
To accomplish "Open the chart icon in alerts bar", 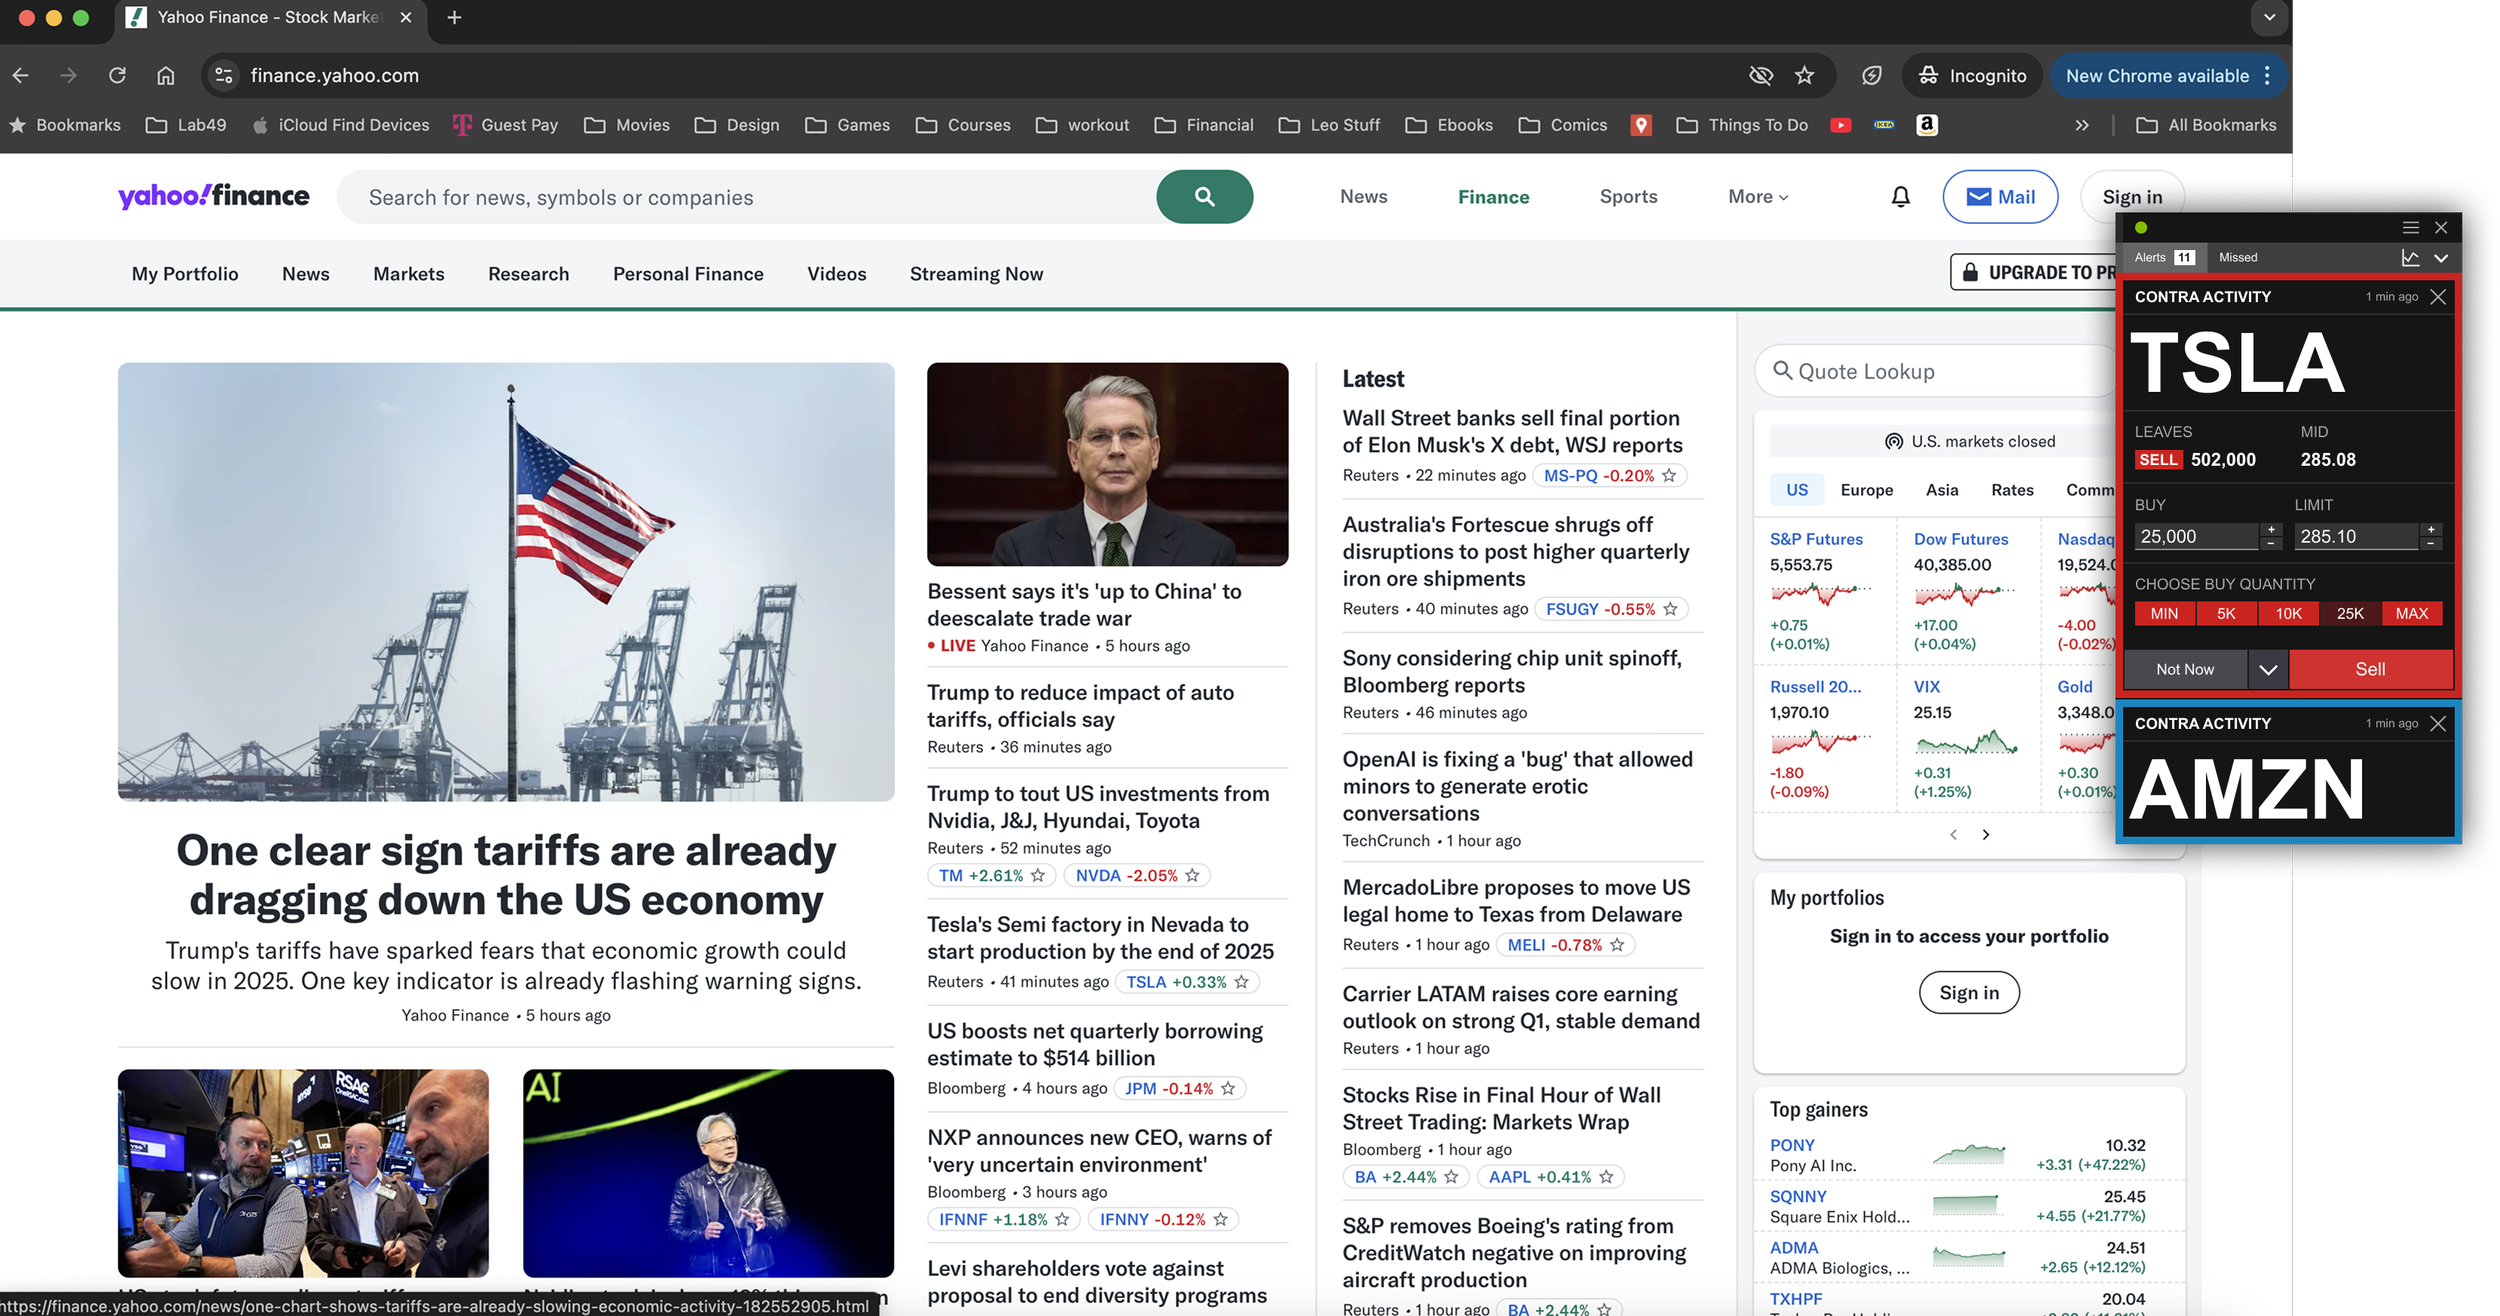I will [2410, 258].
